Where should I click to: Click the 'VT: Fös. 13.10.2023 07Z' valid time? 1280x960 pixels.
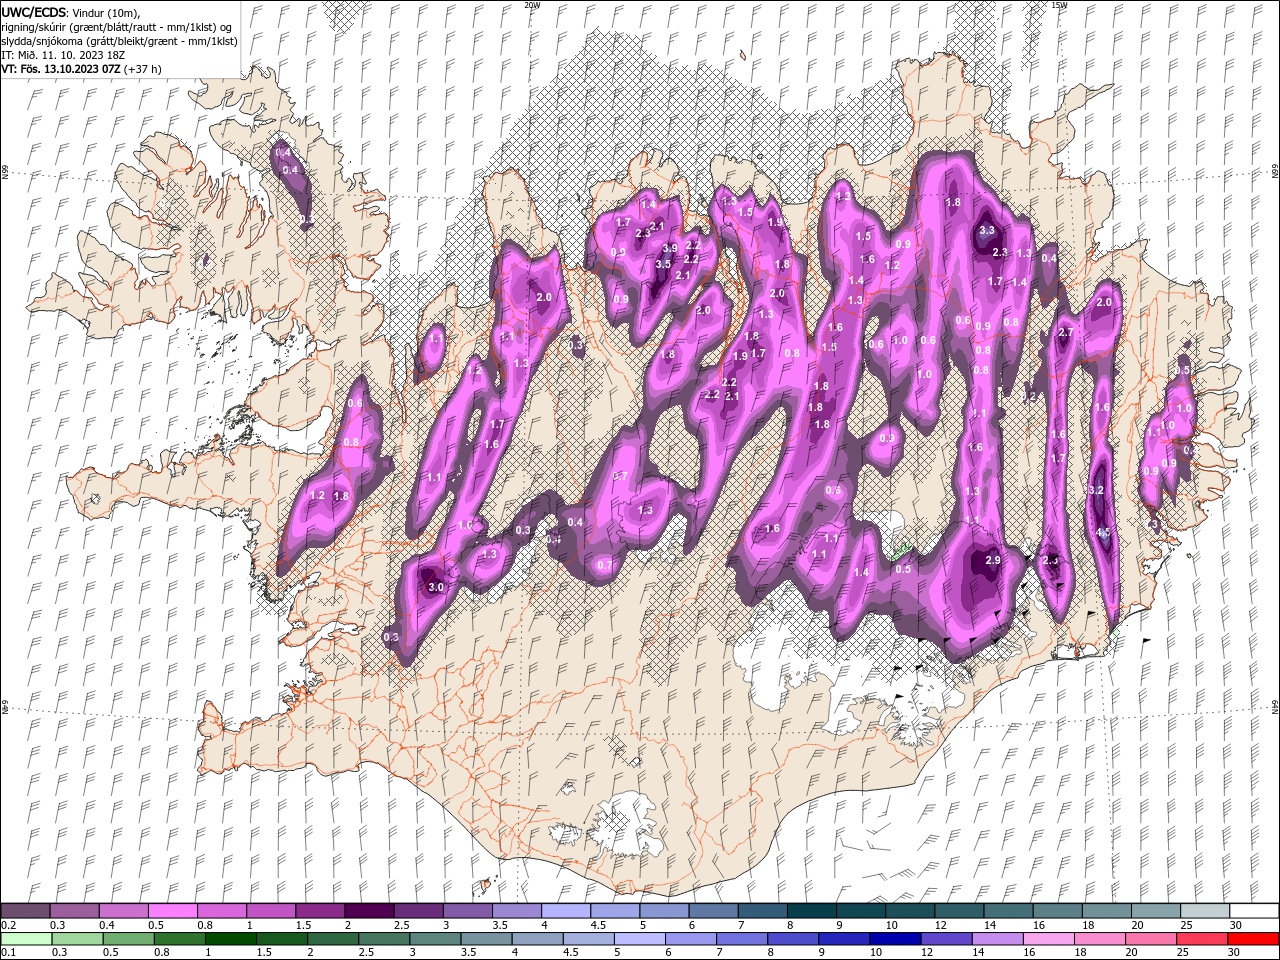(61, 69)
